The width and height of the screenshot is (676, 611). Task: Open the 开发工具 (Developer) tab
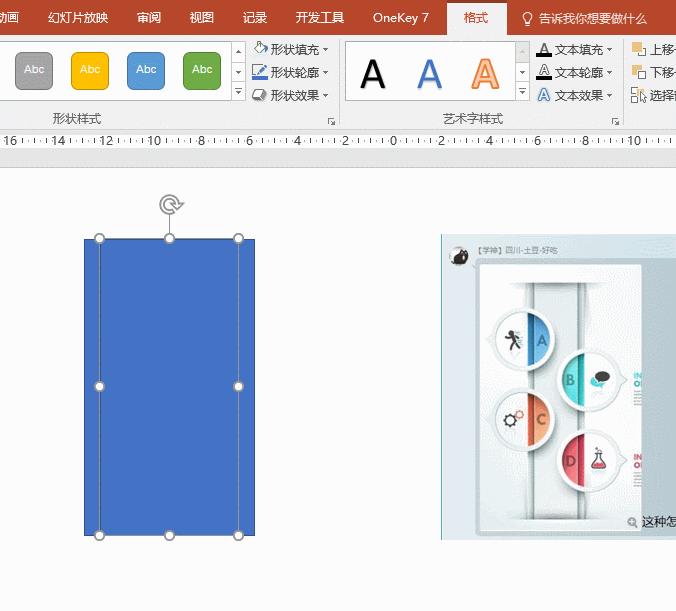coord(319,18)
